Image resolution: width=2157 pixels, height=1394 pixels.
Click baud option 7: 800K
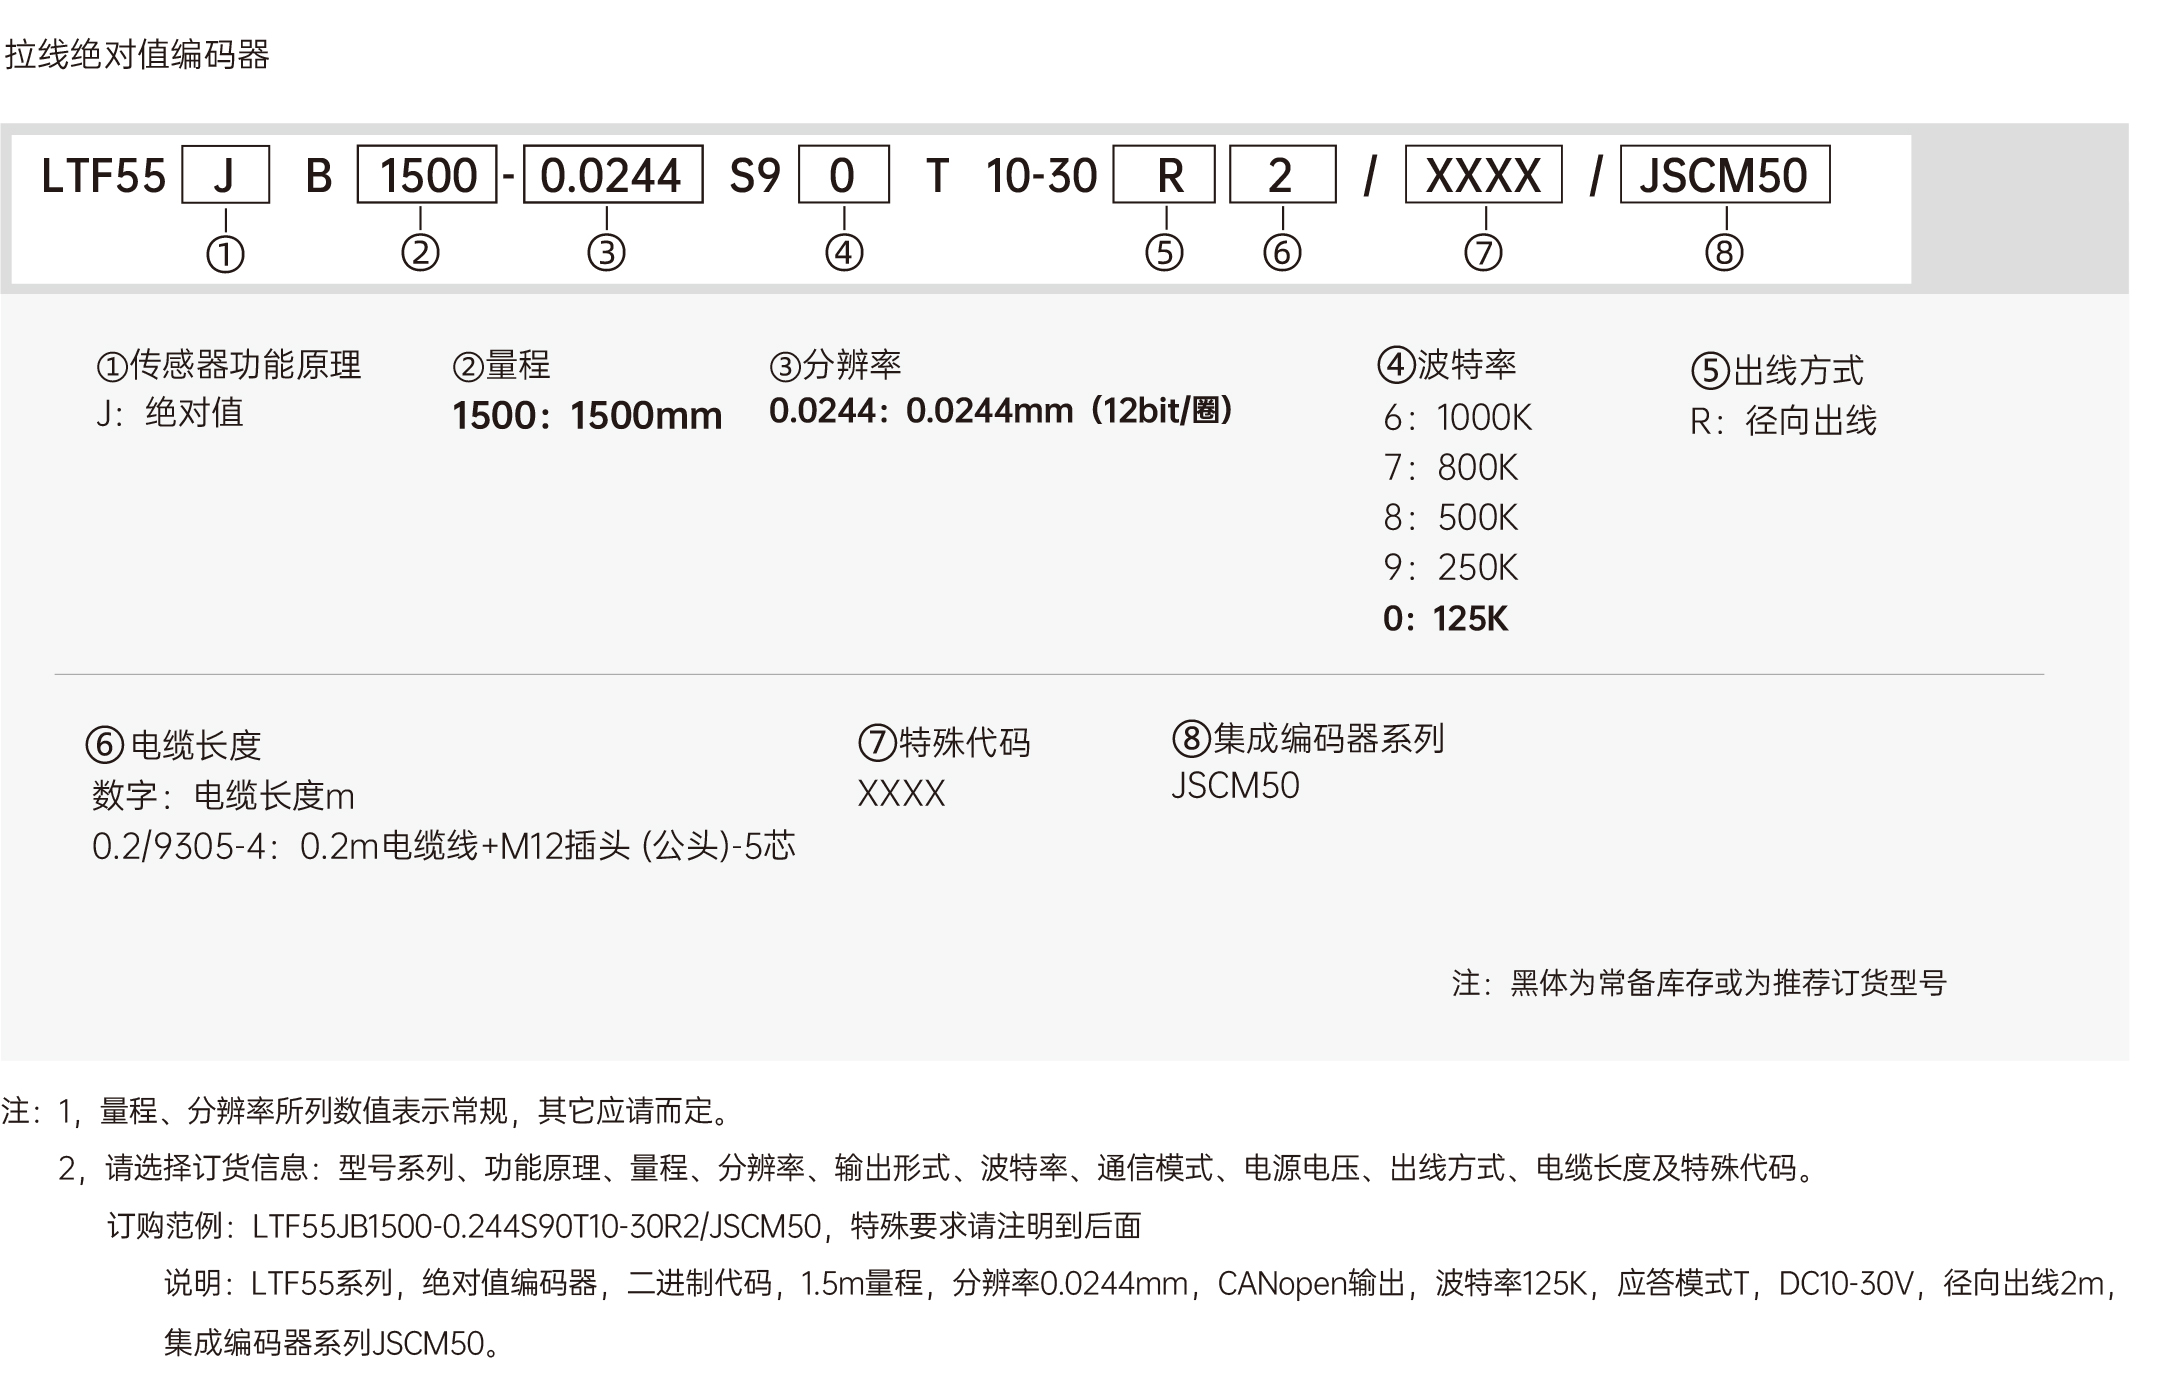[x=1450, y=468]
